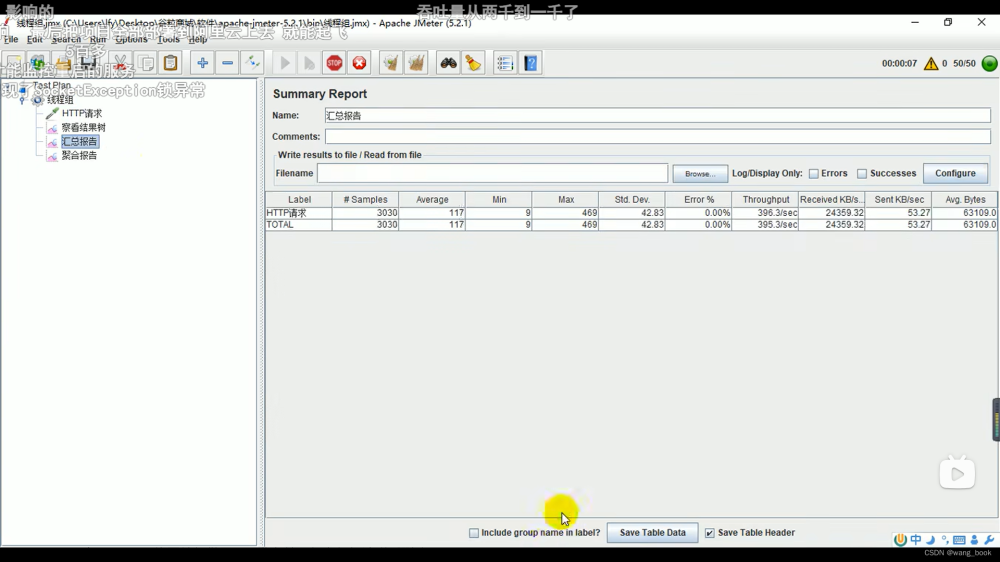
Task: Click Save Table Data button
Action: click(652, 533)
